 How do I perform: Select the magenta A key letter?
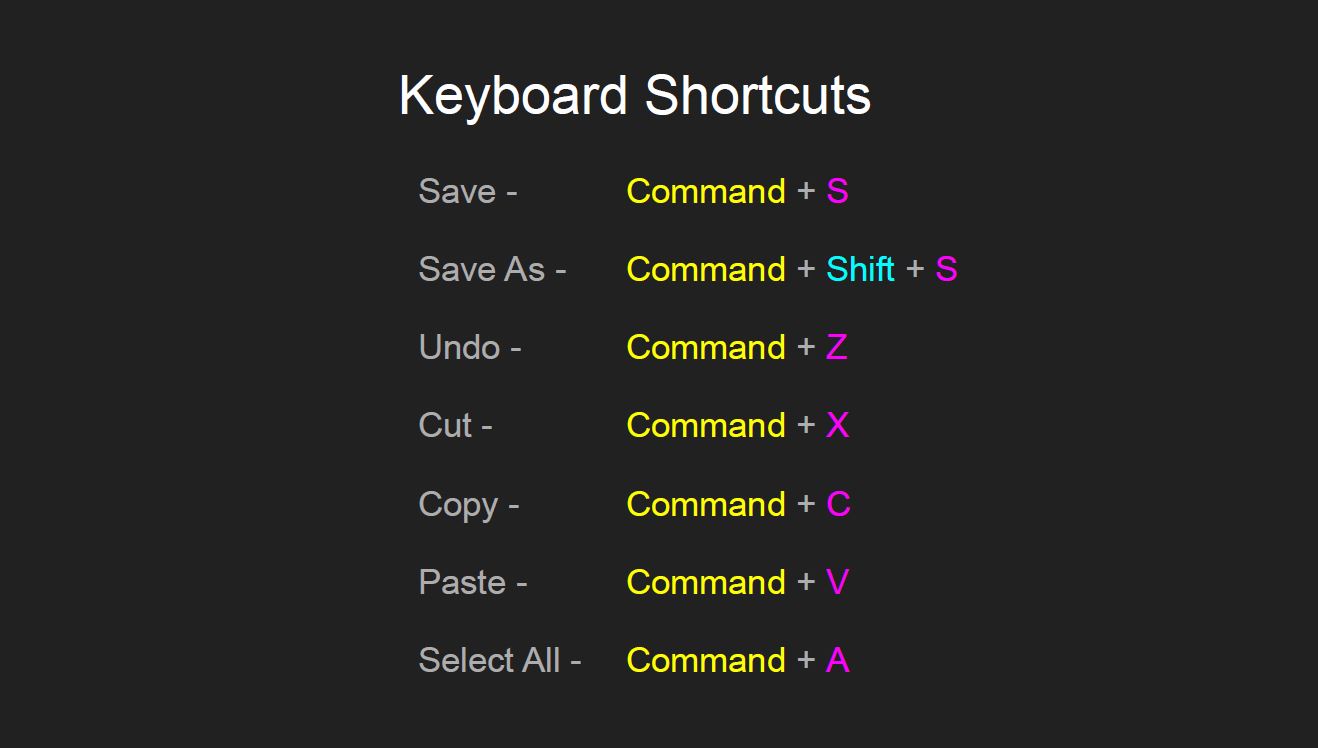coord(837,660)
